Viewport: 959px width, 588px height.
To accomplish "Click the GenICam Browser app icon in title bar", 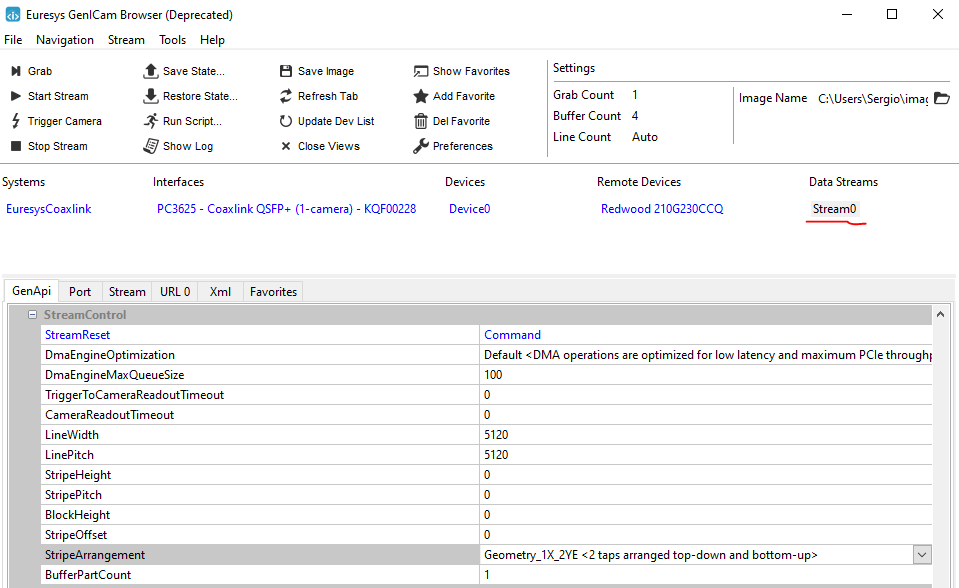I will point(13,15).
